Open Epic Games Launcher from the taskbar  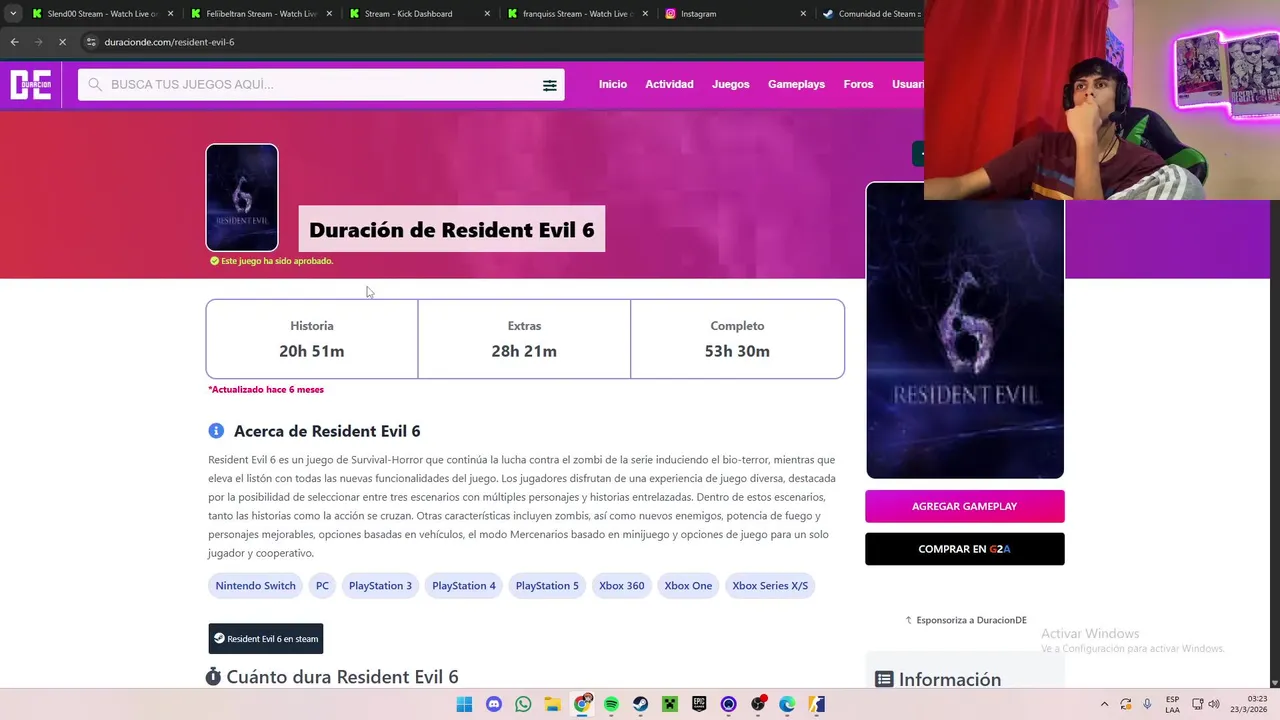tap(699, 704)
